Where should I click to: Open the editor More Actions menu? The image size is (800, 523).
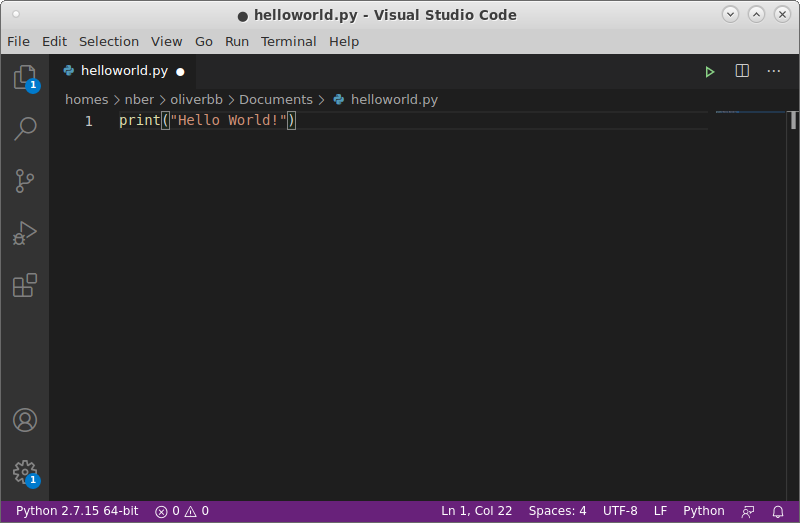(774, 71)
